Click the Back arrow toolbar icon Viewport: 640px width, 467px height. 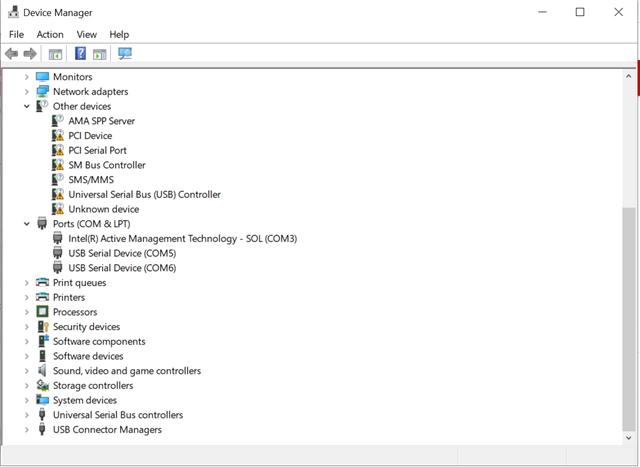pyautogui.click(x=11, y=53)
